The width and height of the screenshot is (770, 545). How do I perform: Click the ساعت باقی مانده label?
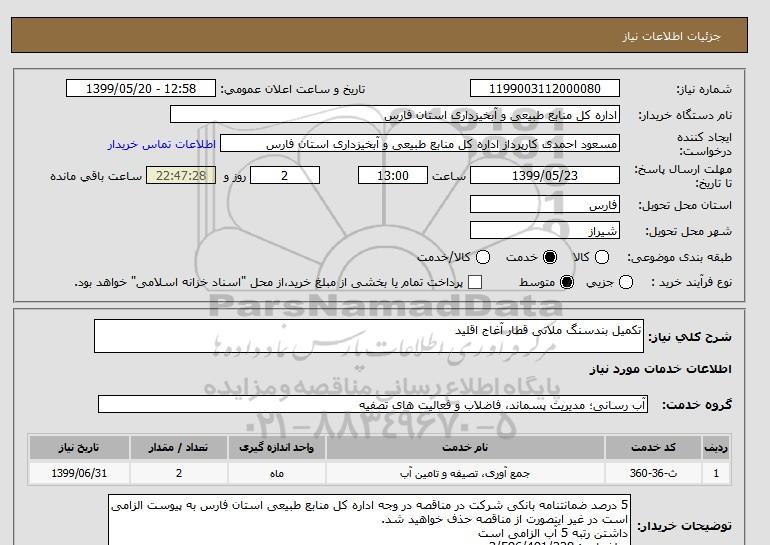click(x=96, y=176)
